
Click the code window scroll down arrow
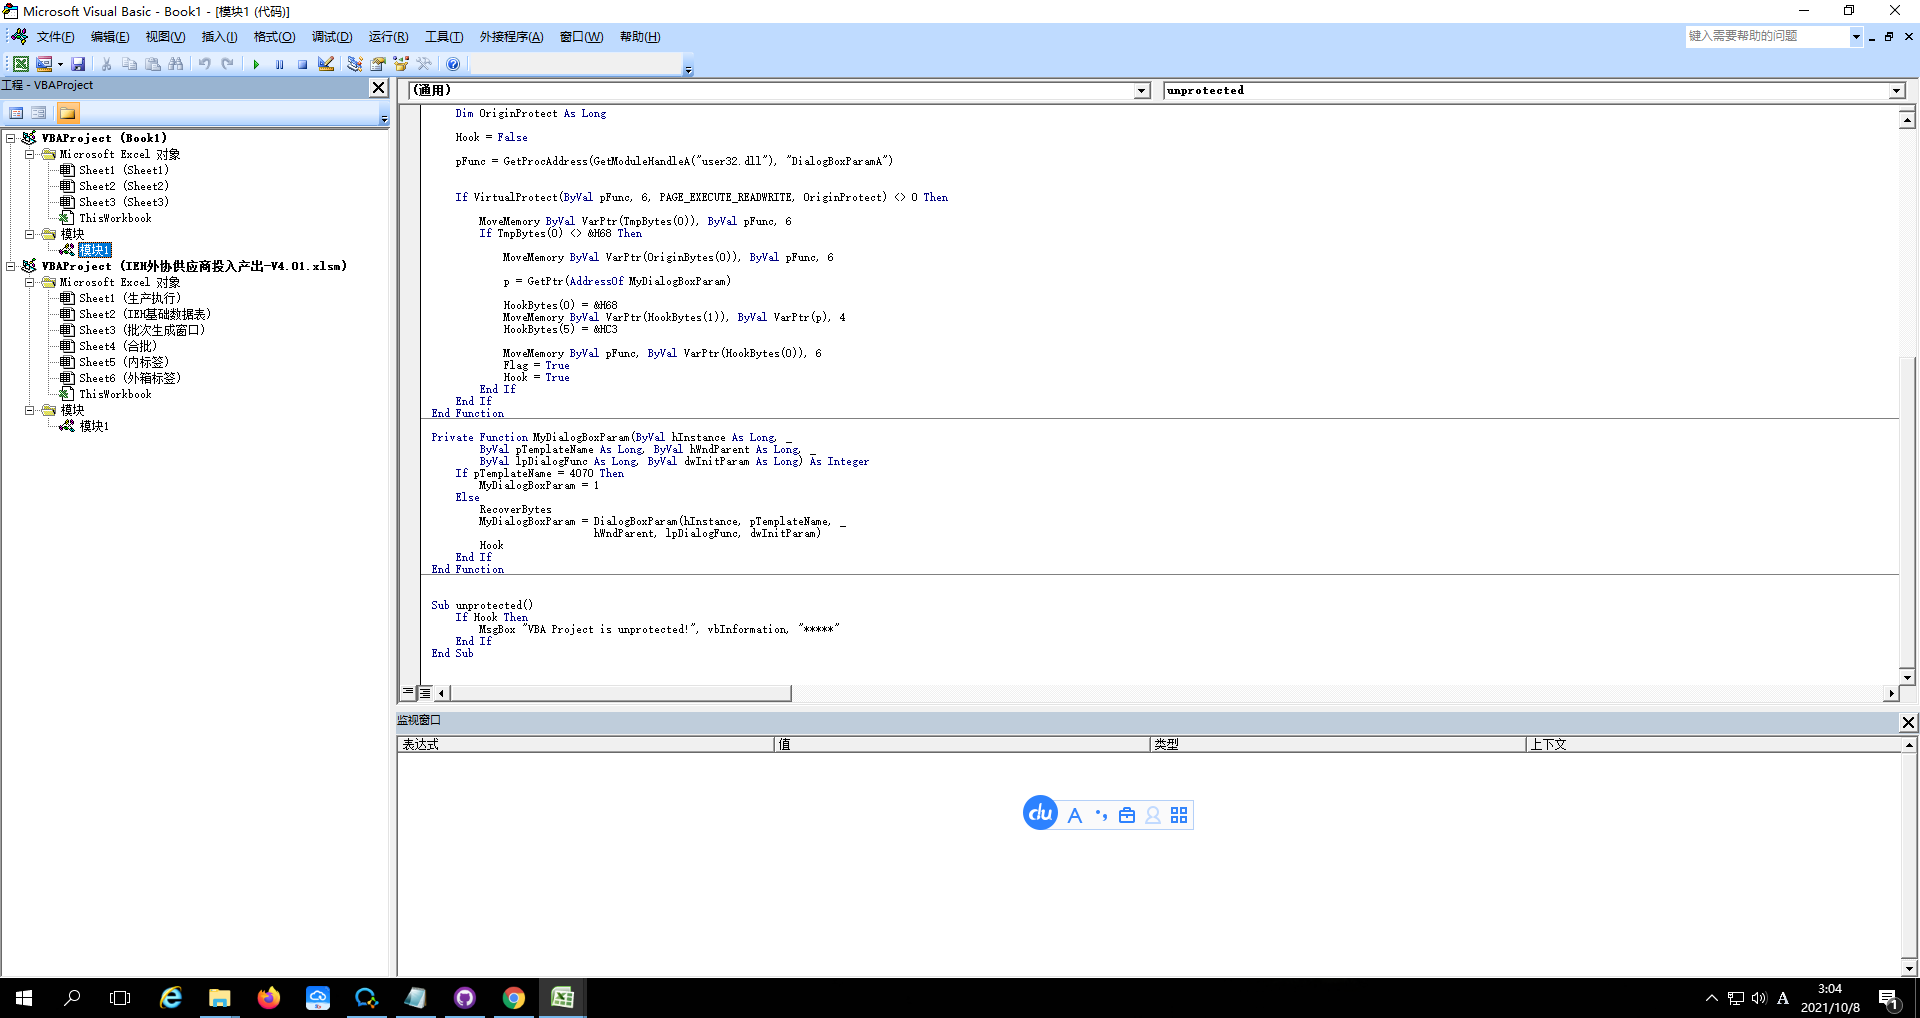1907,677
